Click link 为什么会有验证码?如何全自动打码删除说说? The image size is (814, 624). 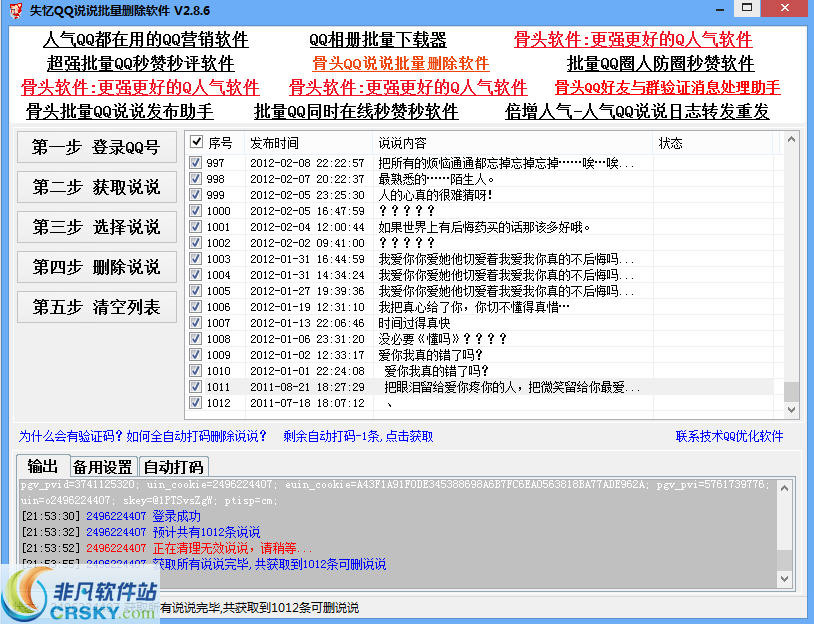pos(143,436)
